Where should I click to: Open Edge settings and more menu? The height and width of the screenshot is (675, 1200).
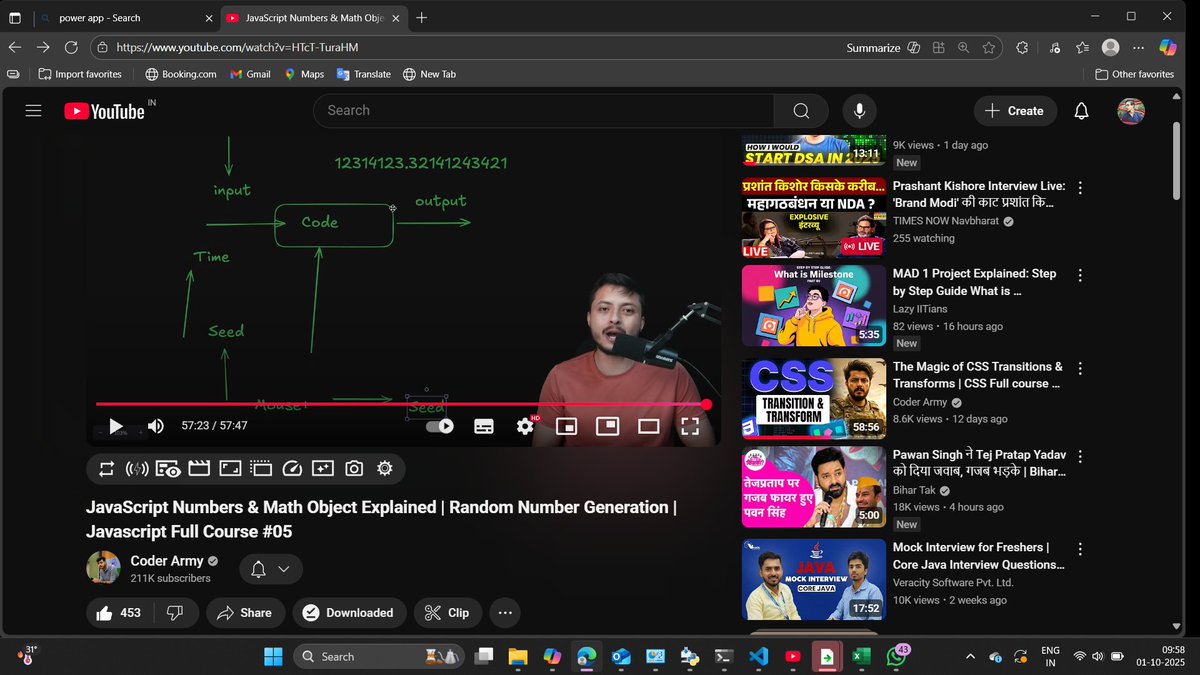(x=1138, y=47)
